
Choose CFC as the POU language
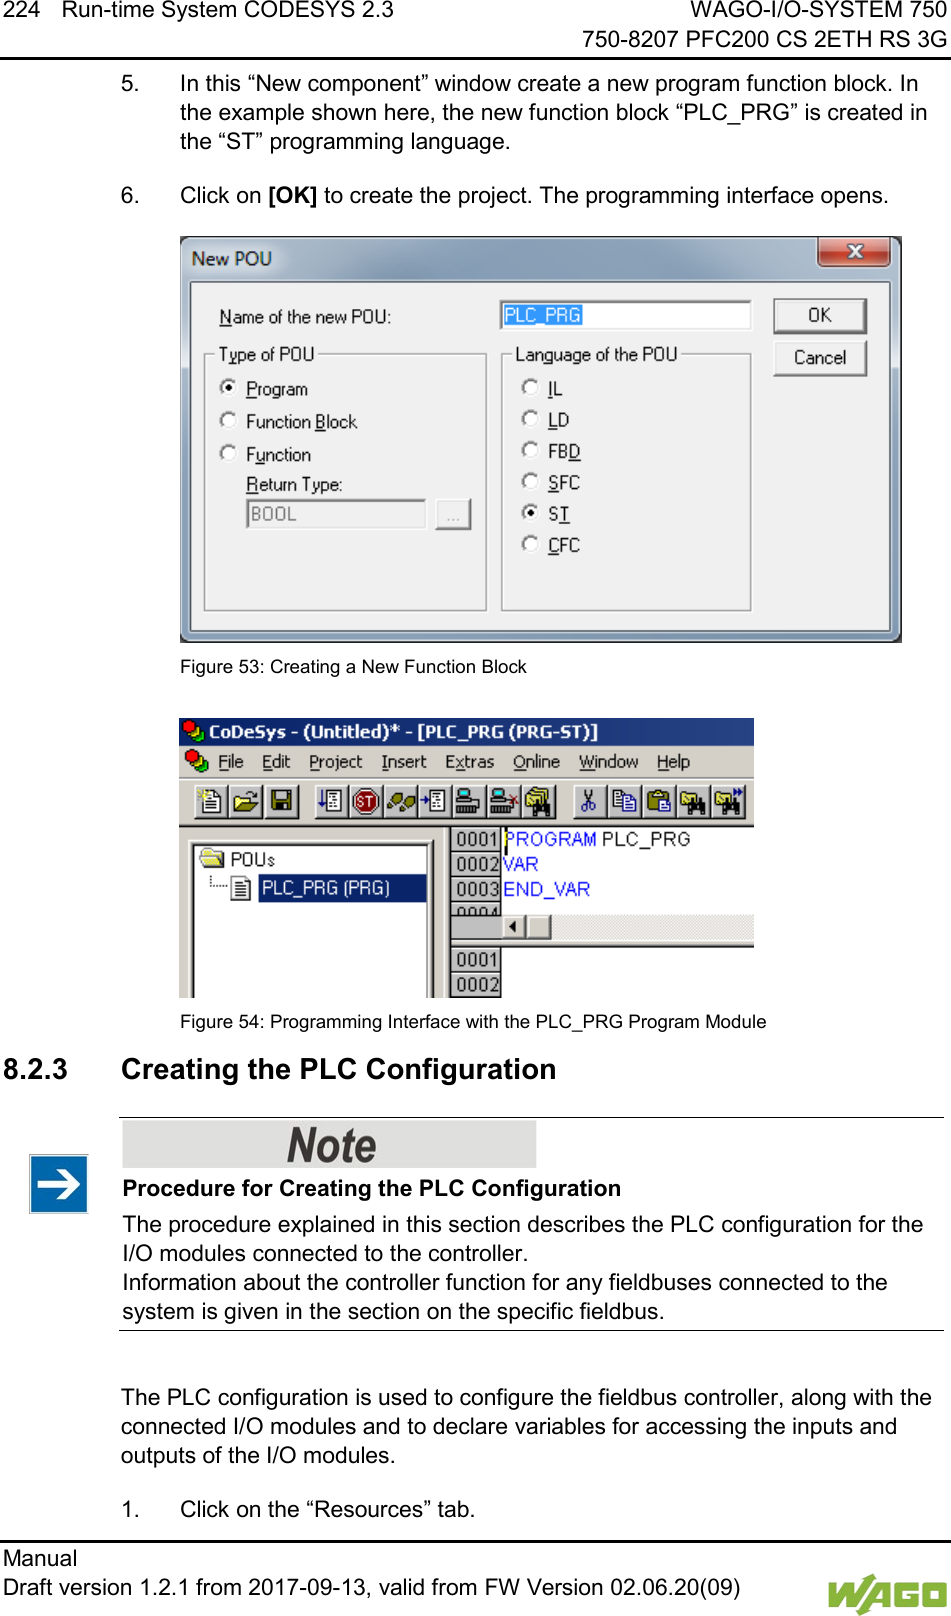coord(530,544)
